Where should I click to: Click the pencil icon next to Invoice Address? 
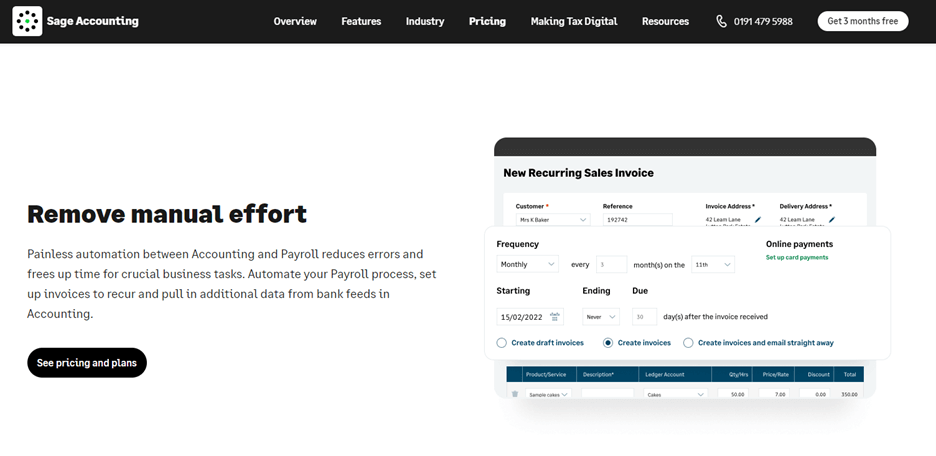click(x=758, y=220)
